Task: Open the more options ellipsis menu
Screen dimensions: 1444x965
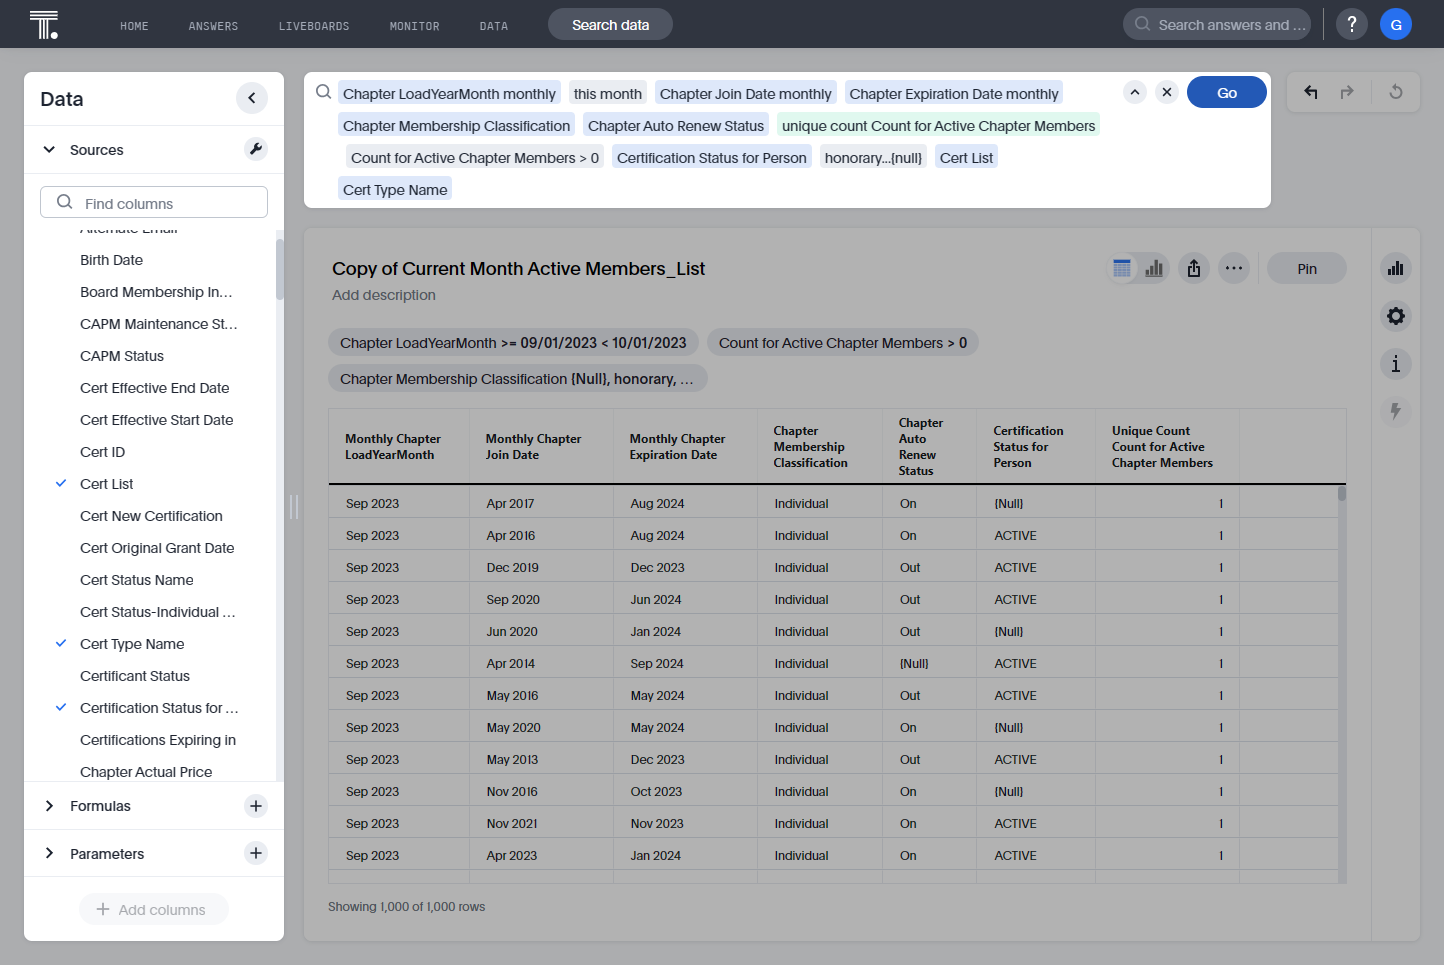Action: pyautogui.click(x=1234, y=268)
